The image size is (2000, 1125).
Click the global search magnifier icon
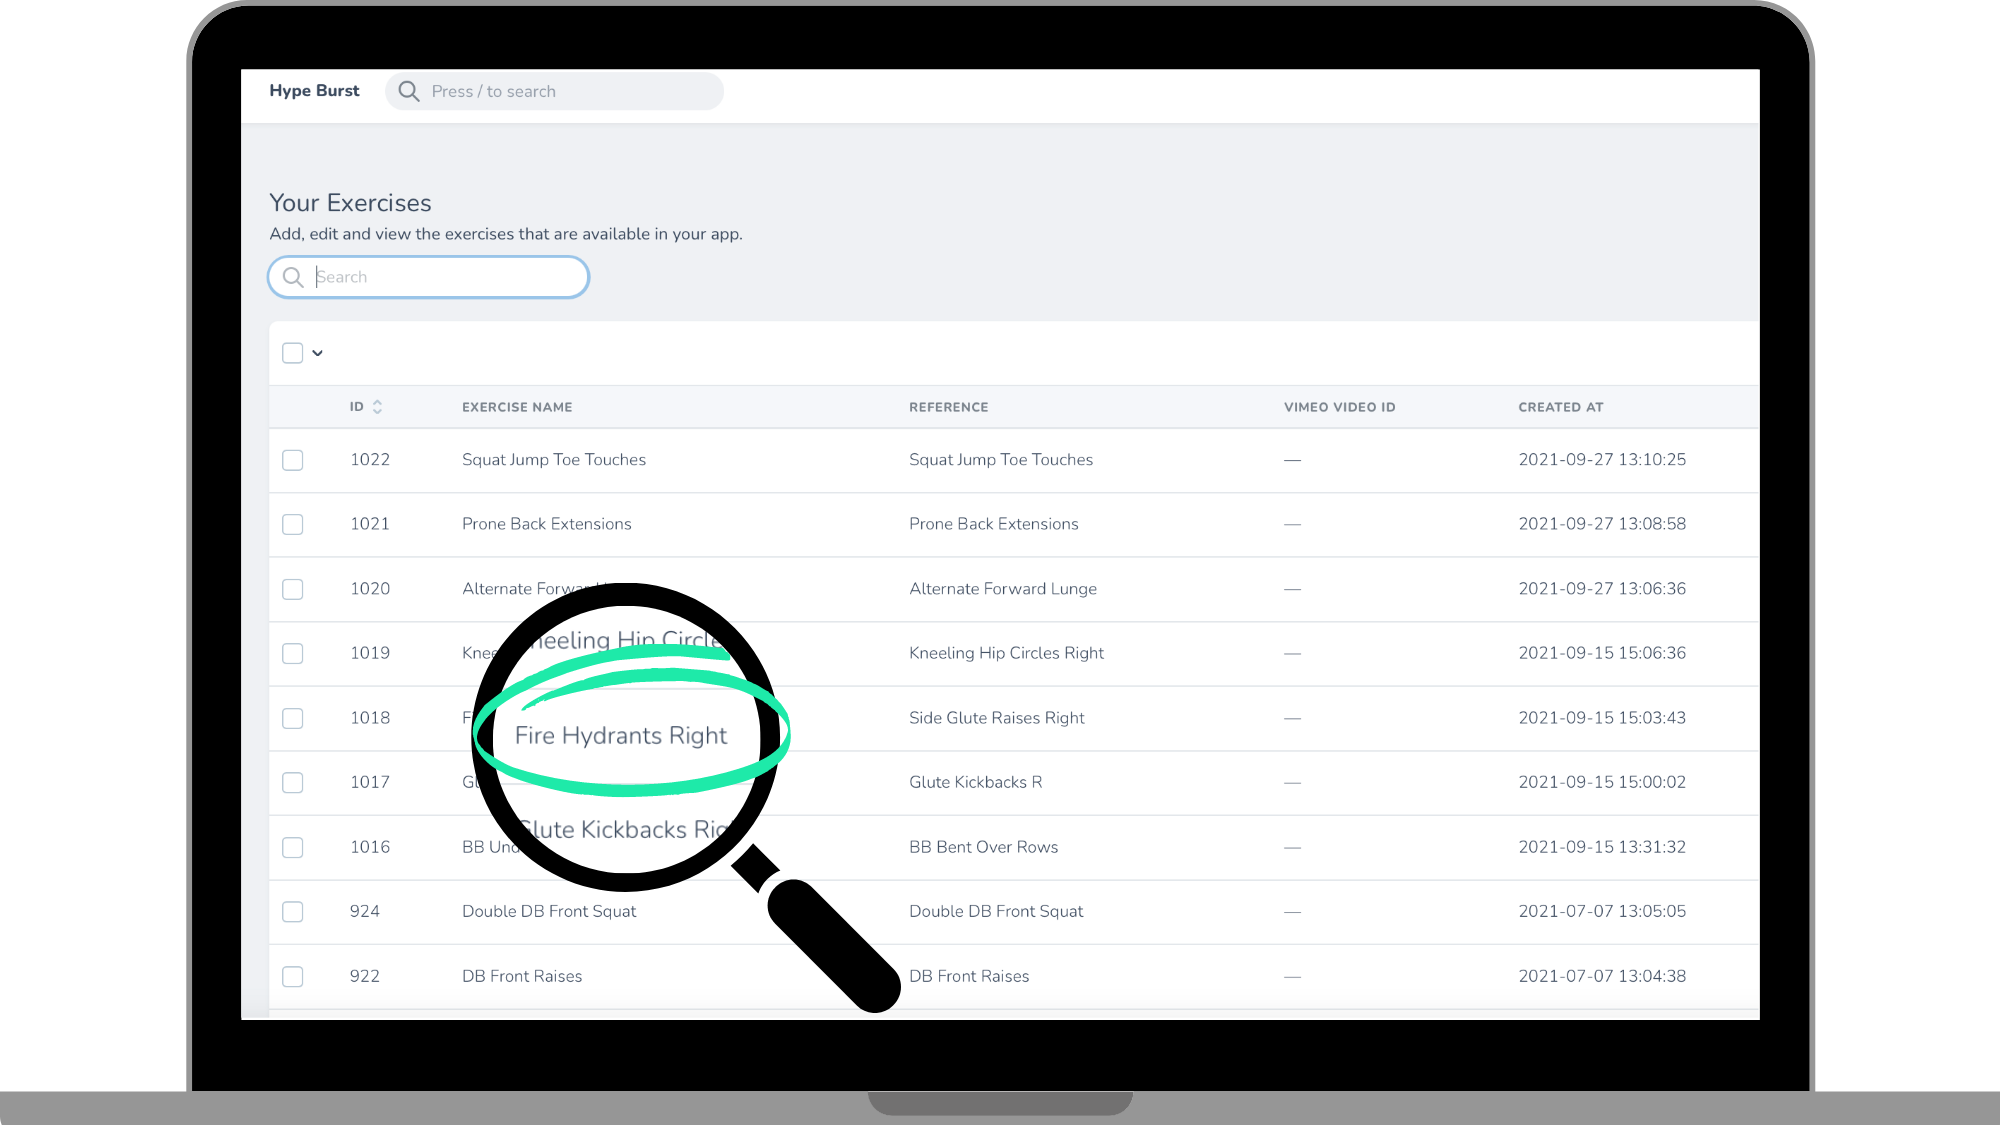coord(409,91)
